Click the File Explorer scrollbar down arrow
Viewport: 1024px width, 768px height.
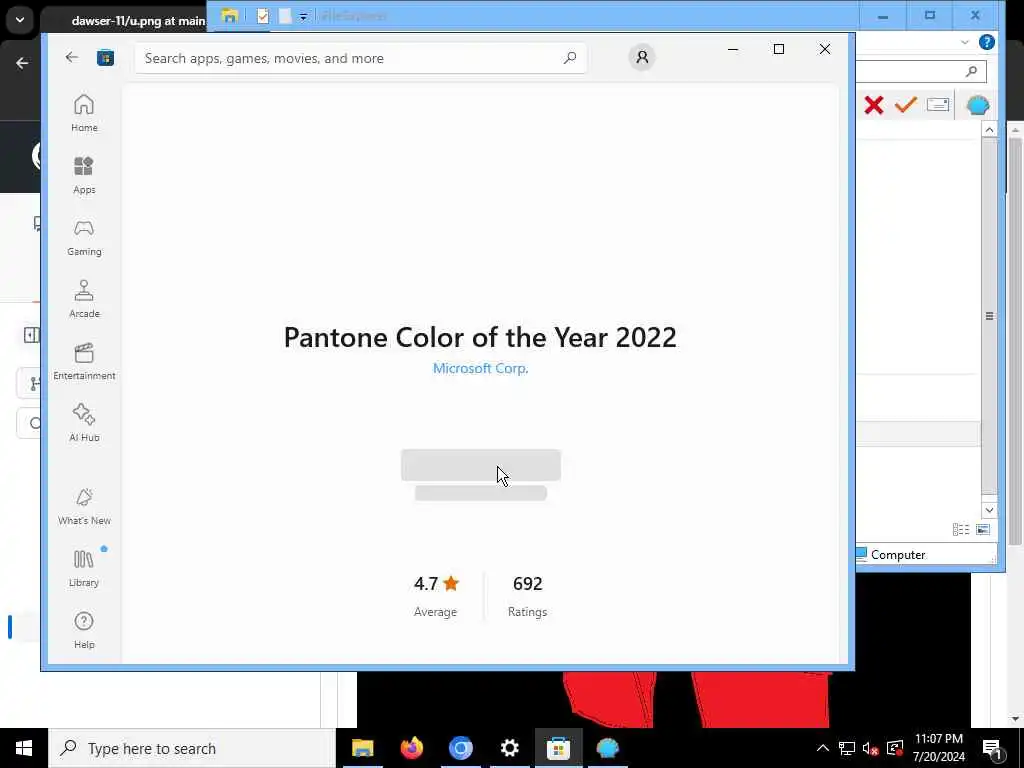tap(989, 510)
